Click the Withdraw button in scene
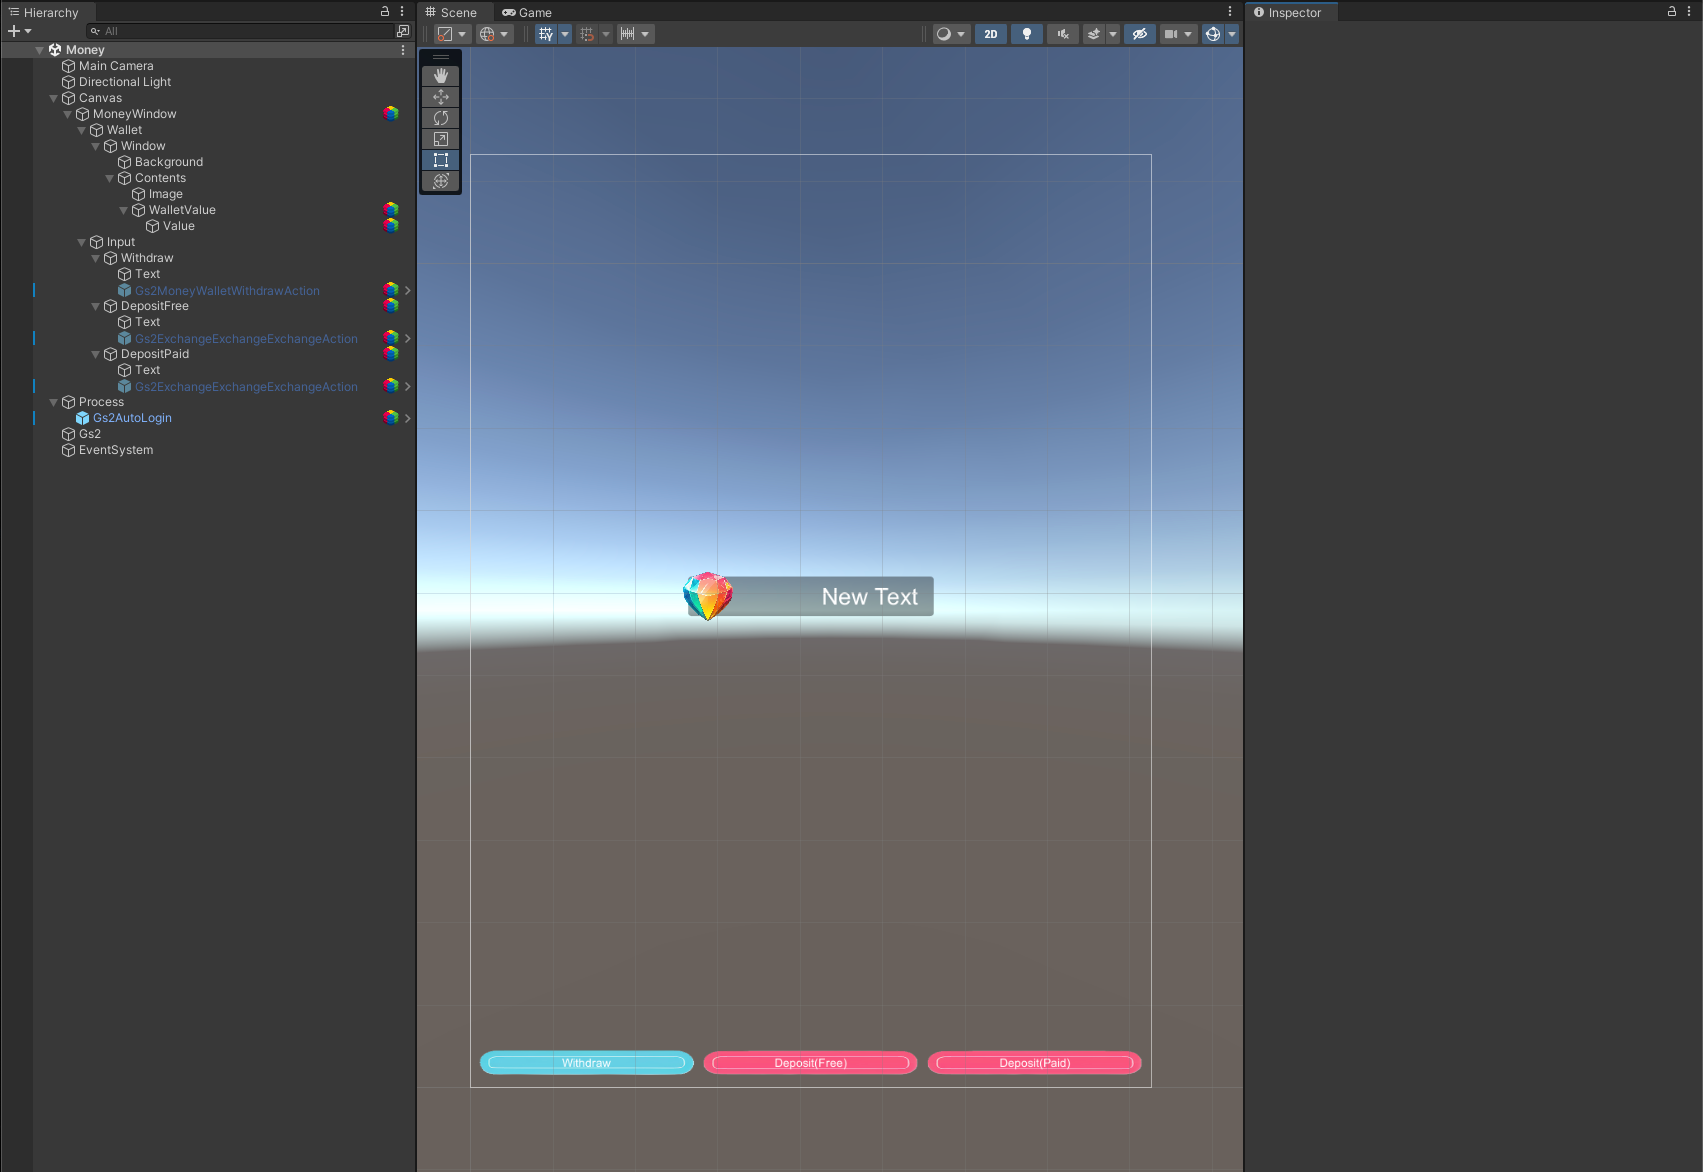The height and width of the screenshot is (1172, 1703). (x=586, y=1063)
